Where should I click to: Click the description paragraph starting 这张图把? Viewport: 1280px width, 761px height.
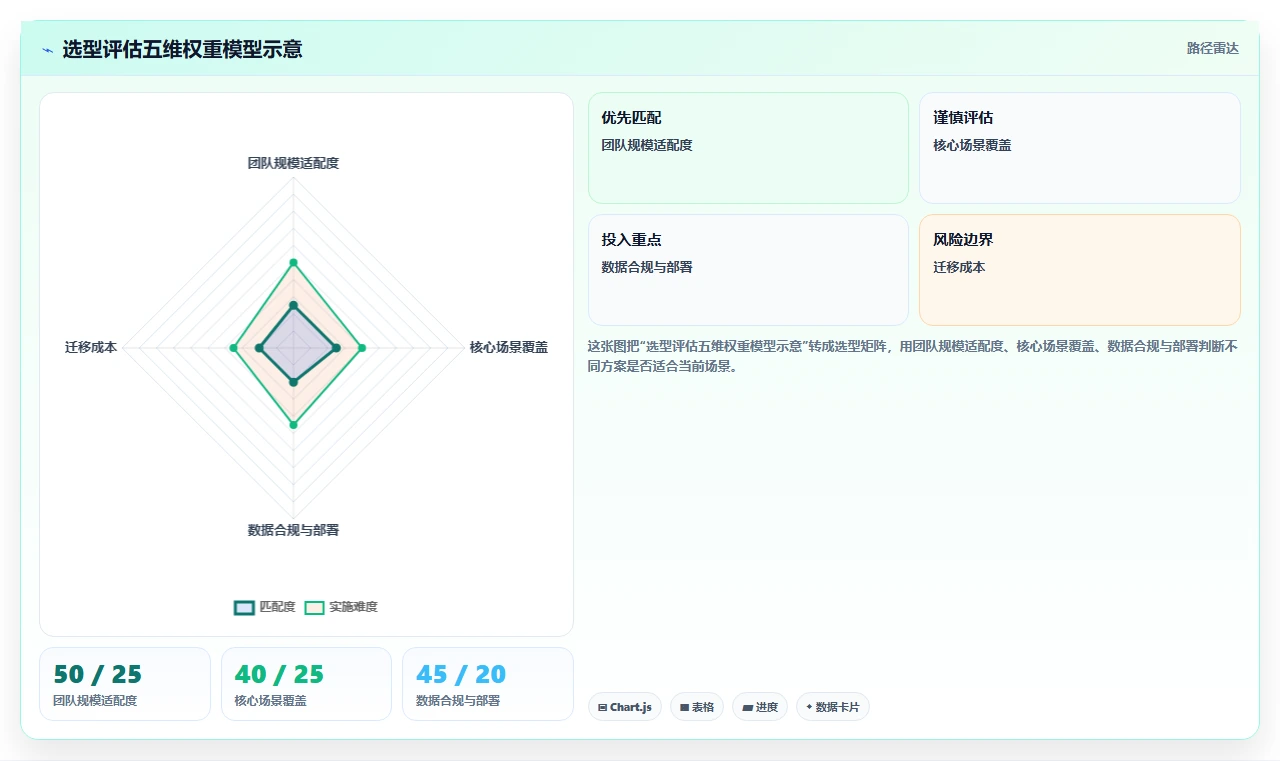[x=913, y=356]
